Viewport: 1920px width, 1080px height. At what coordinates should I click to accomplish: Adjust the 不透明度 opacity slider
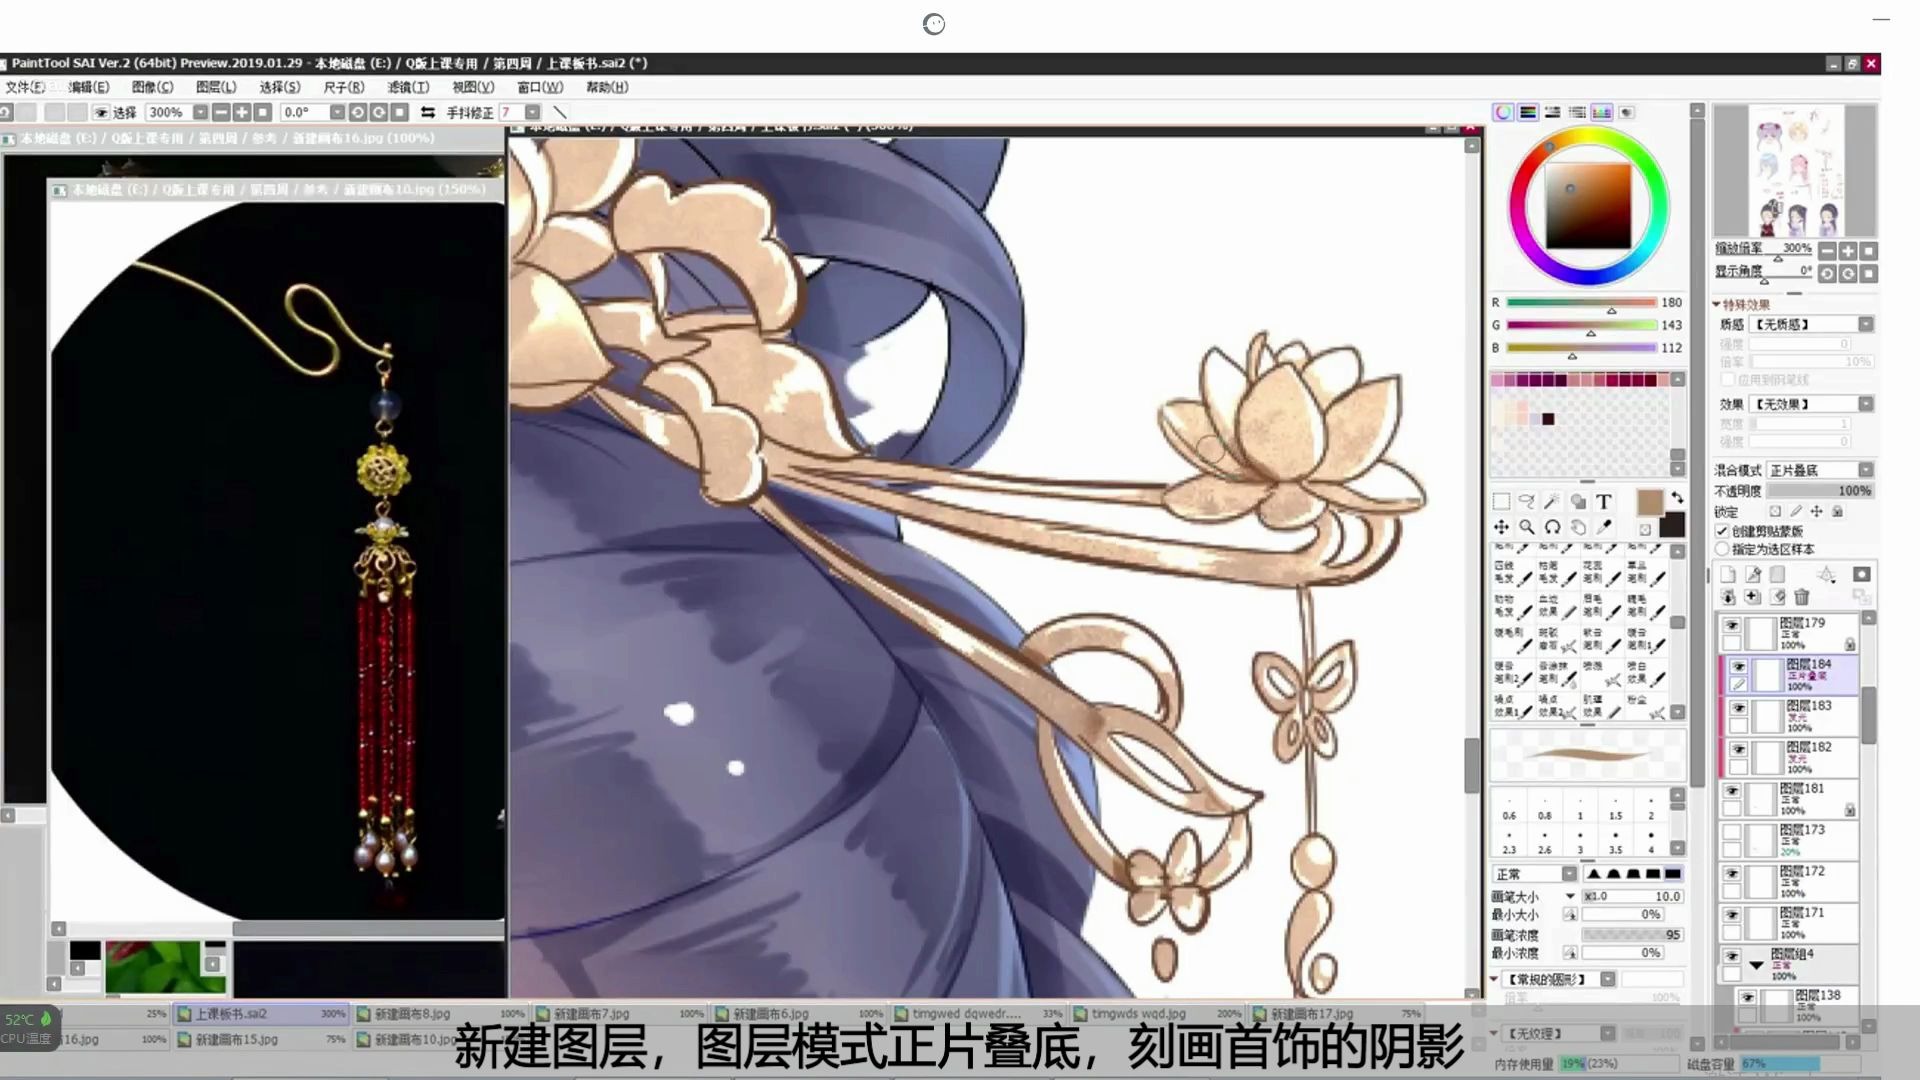pos(1820,491)
